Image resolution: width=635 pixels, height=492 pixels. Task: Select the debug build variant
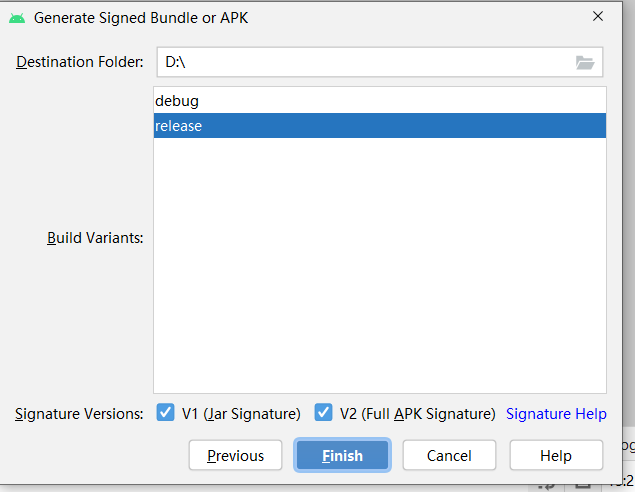[x=380, y=101]
